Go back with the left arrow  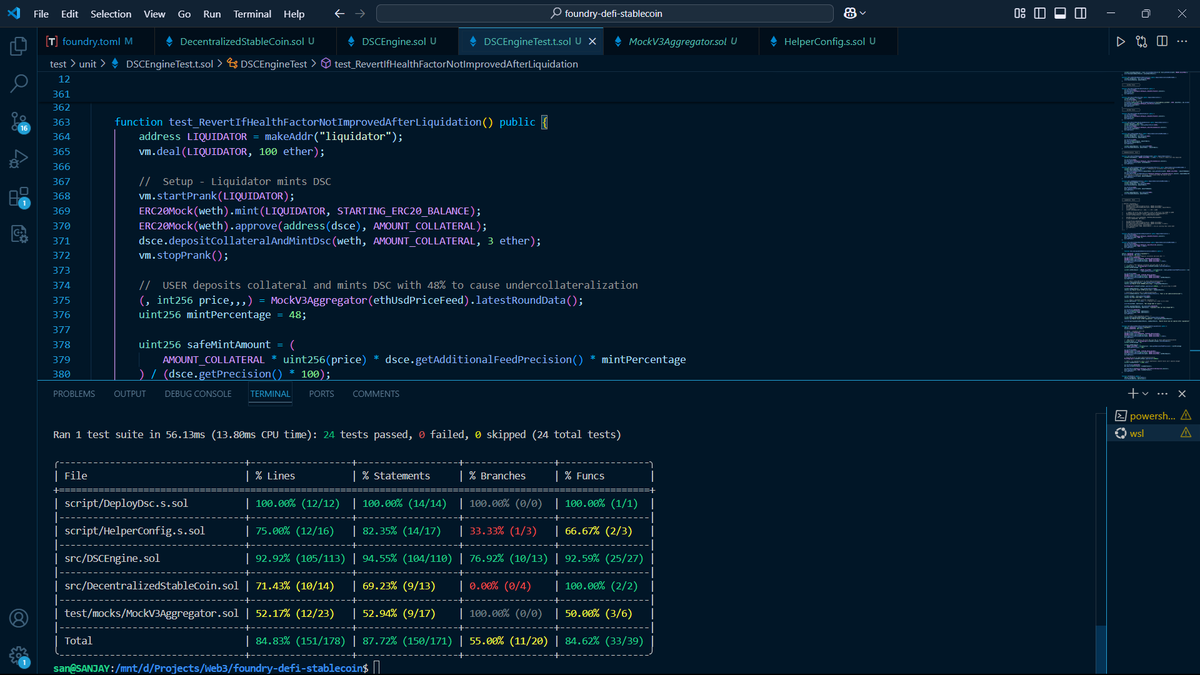tap(339, 14)
